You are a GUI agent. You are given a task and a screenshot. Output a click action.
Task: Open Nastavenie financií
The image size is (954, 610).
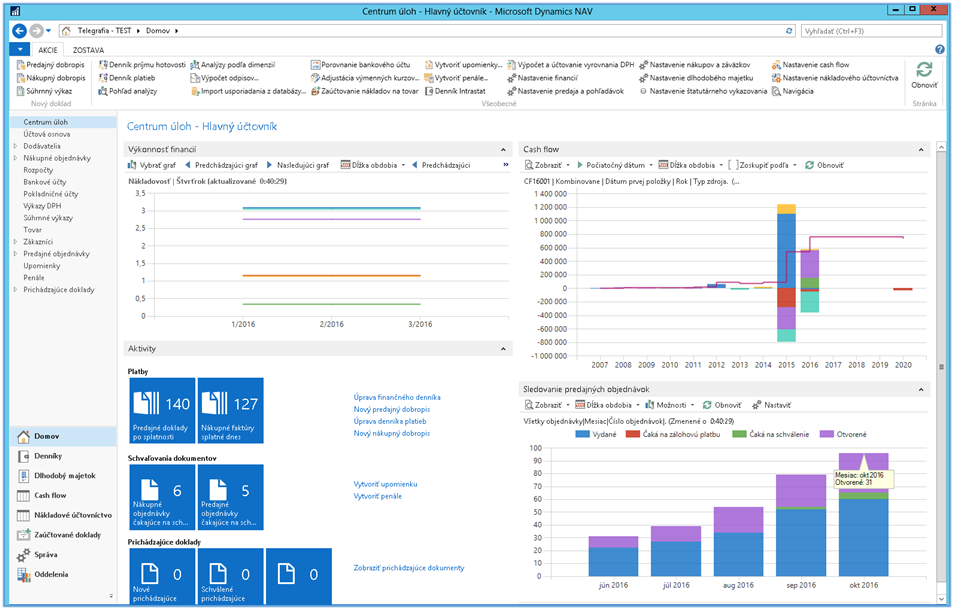[542, 78]
